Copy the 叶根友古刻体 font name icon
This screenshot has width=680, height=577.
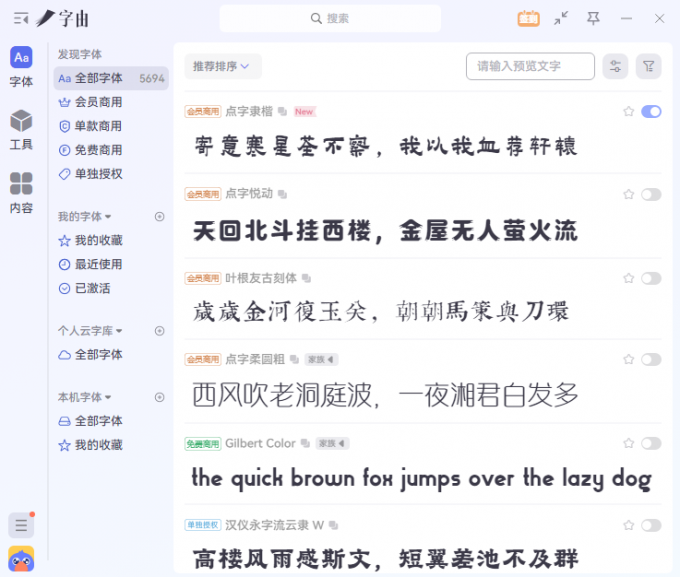tap(306, 278)
